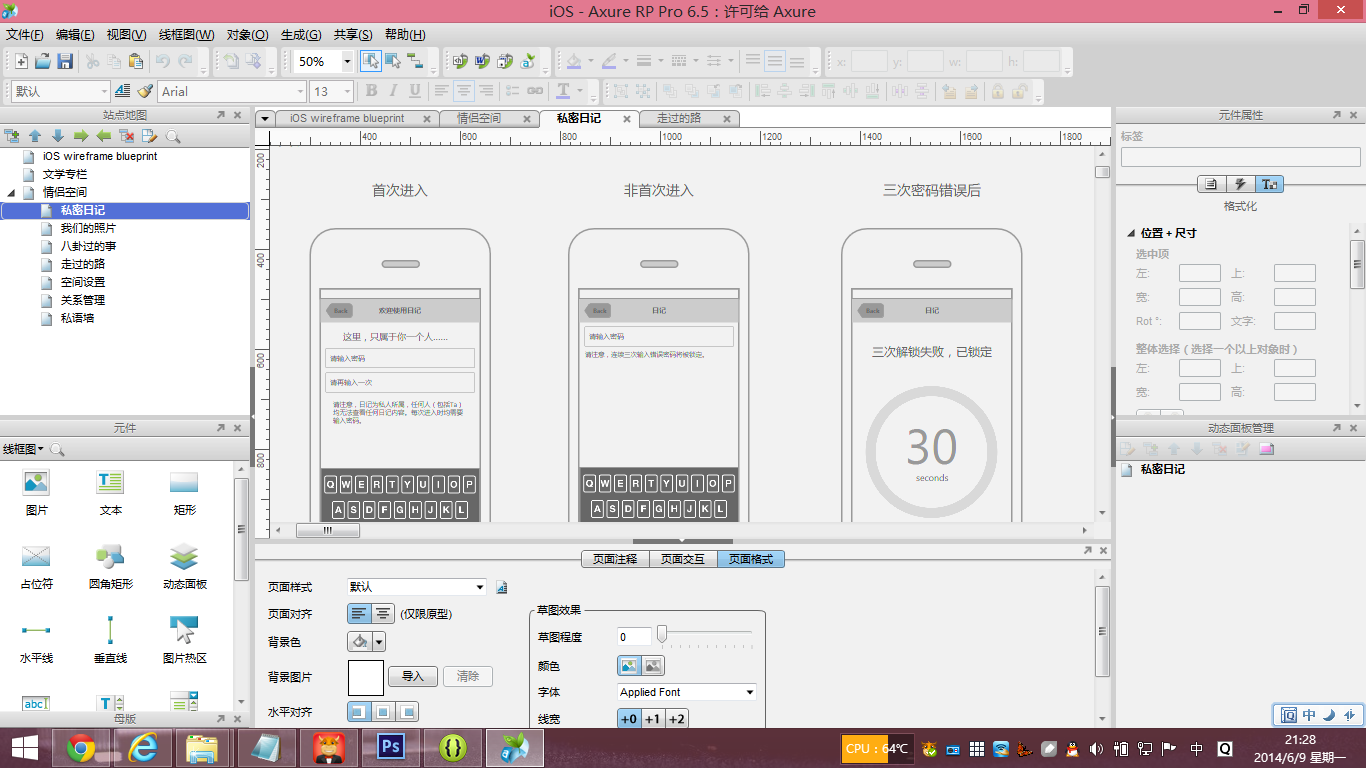Image resolution: width=1366 pixels, height=768 pixels.
Task: Open the tab list arrow left of the page tabs
Action: (265, 118)
